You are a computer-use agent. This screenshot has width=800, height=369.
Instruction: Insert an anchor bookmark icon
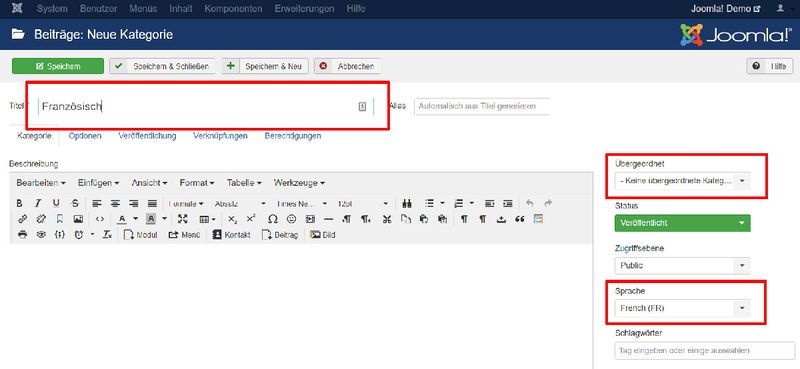[x=60, y=219]
